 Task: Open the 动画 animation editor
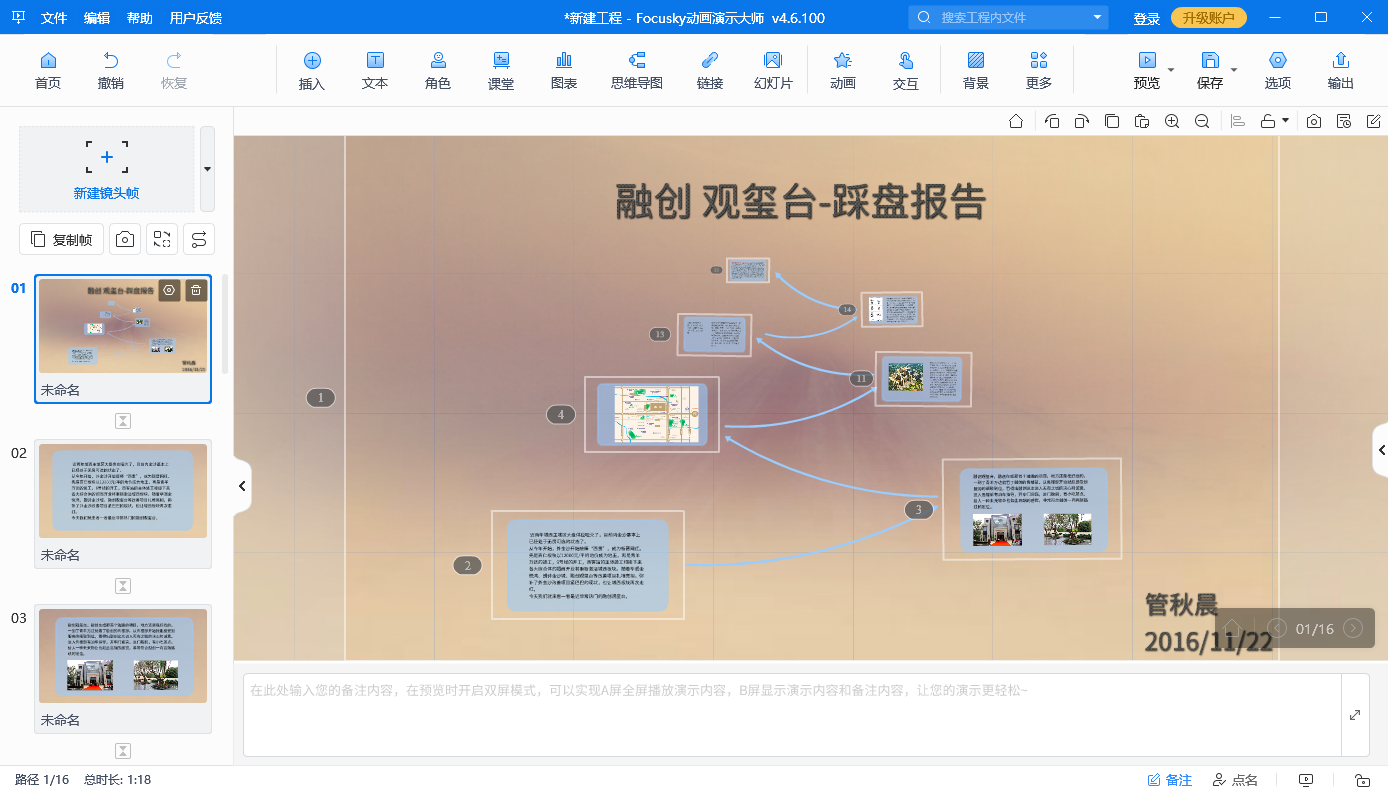point(843,70)
